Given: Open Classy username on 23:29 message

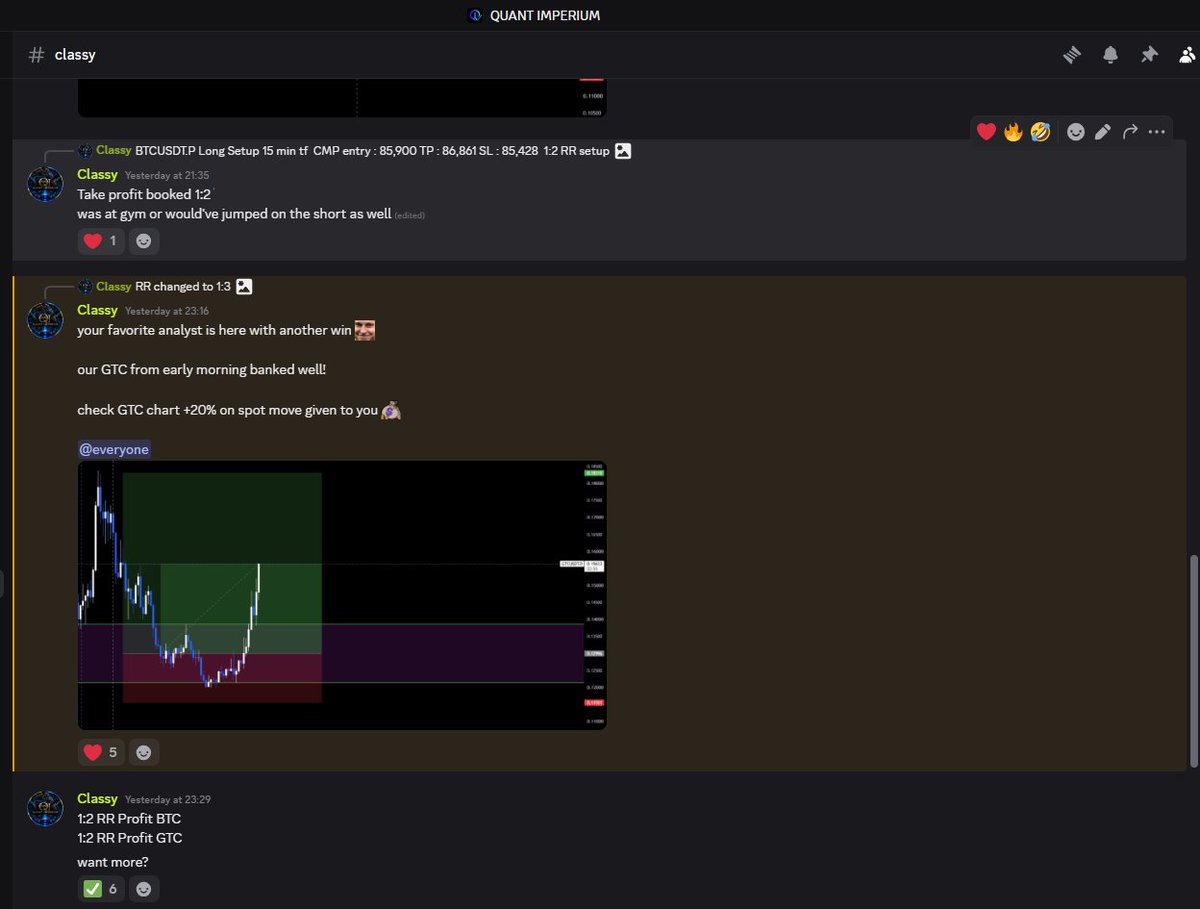Looking at the screenshot, I should 97,798.
